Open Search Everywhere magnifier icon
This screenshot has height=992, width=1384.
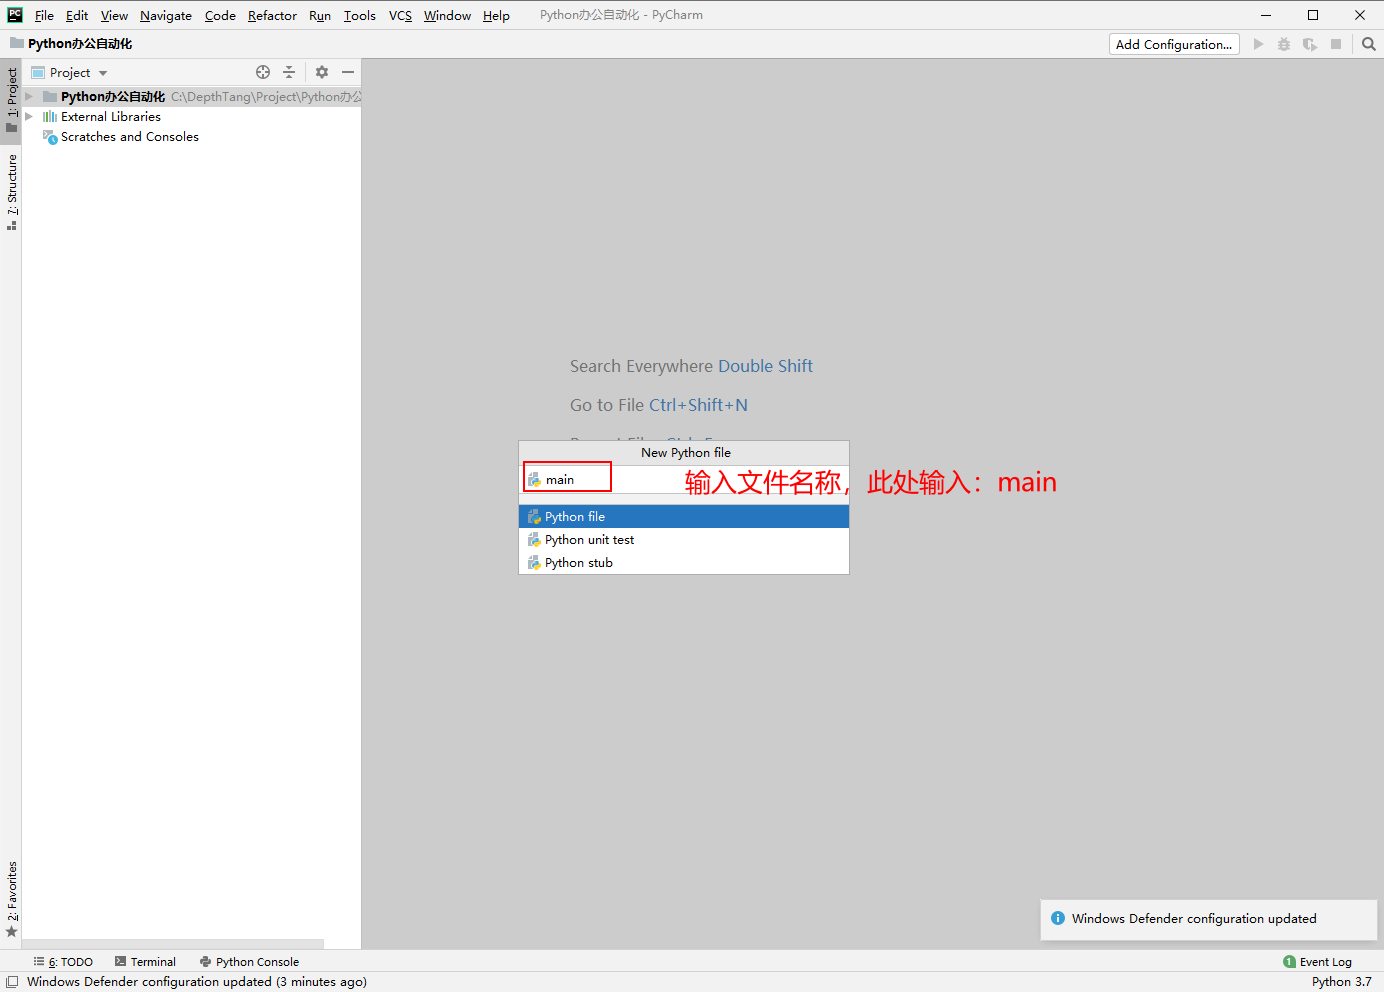pyautogui.click(x=1369, y=44)
